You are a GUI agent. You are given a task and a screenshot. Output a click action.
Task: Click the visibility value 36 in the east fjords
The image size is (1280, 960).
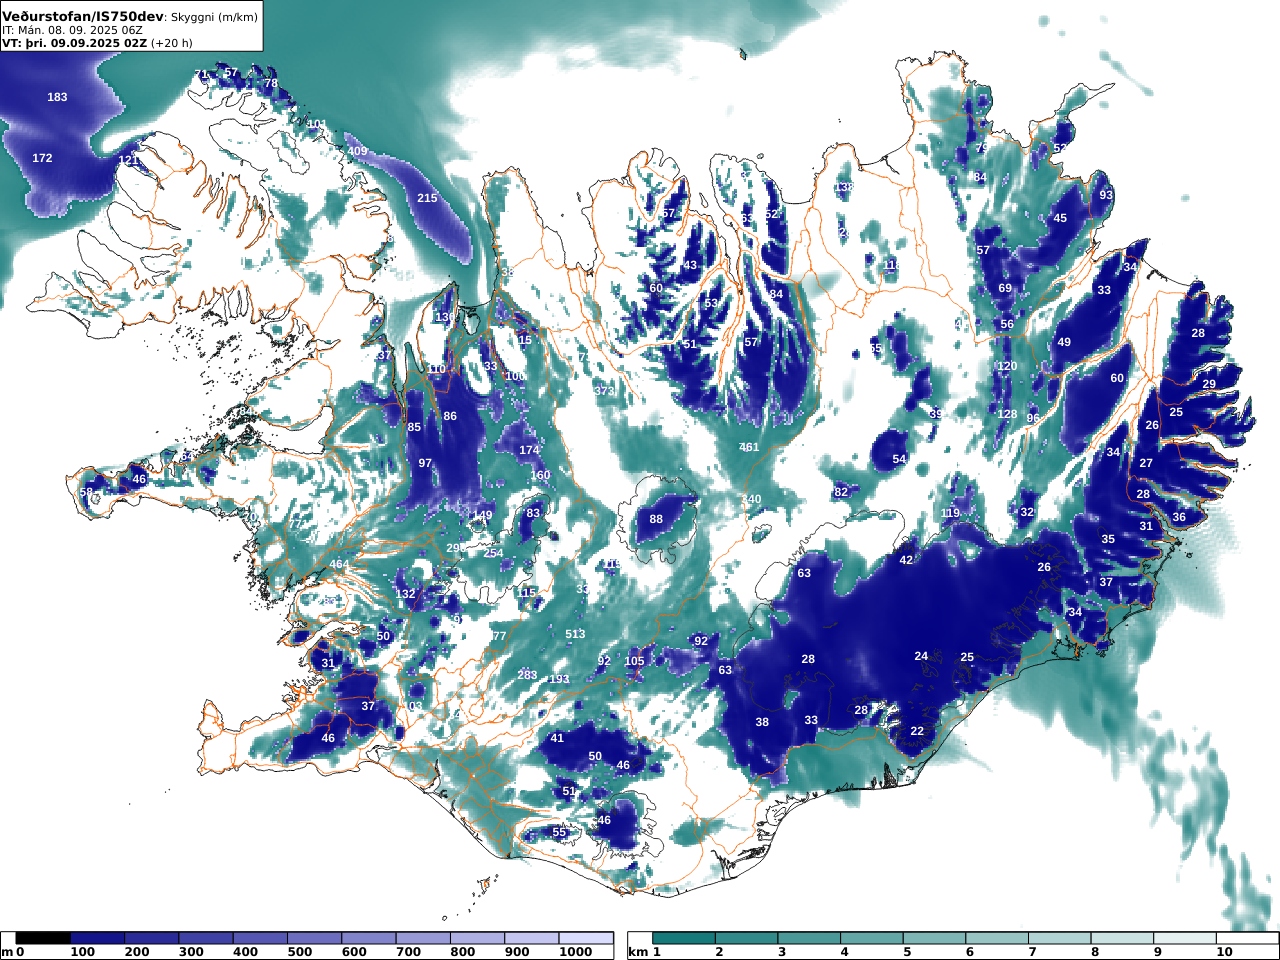[1179, 517]
